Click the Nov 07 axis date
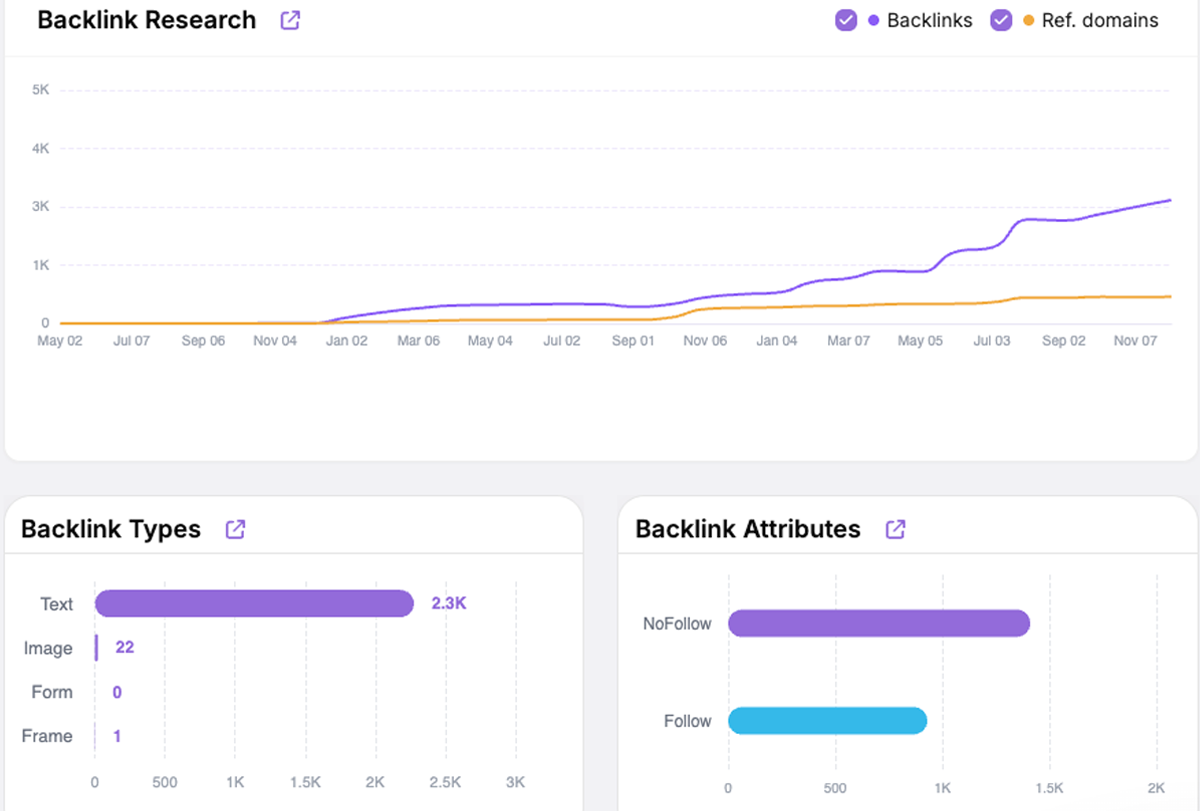Viewport: 1200px width, 811px height. click(1135, 341)
